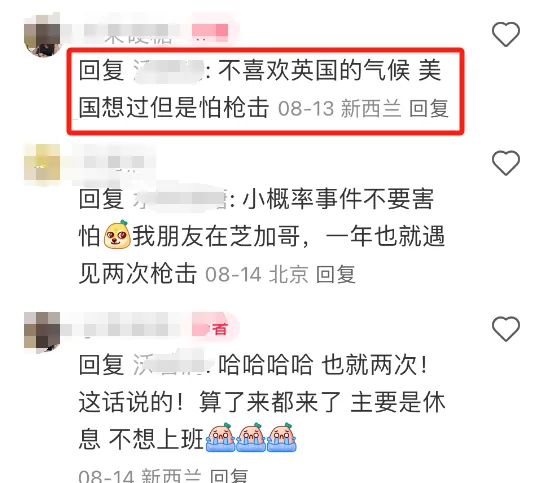Open replied-to username in third comment
The image size is (544, 483).
(x=173, y=364)
